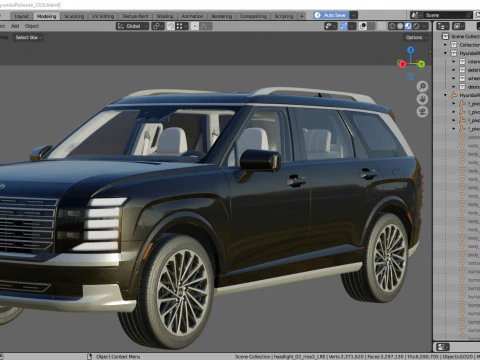Select wireframe viewport shading
The width and height of the screenshot is (480, 360).
tap(392, 26)
